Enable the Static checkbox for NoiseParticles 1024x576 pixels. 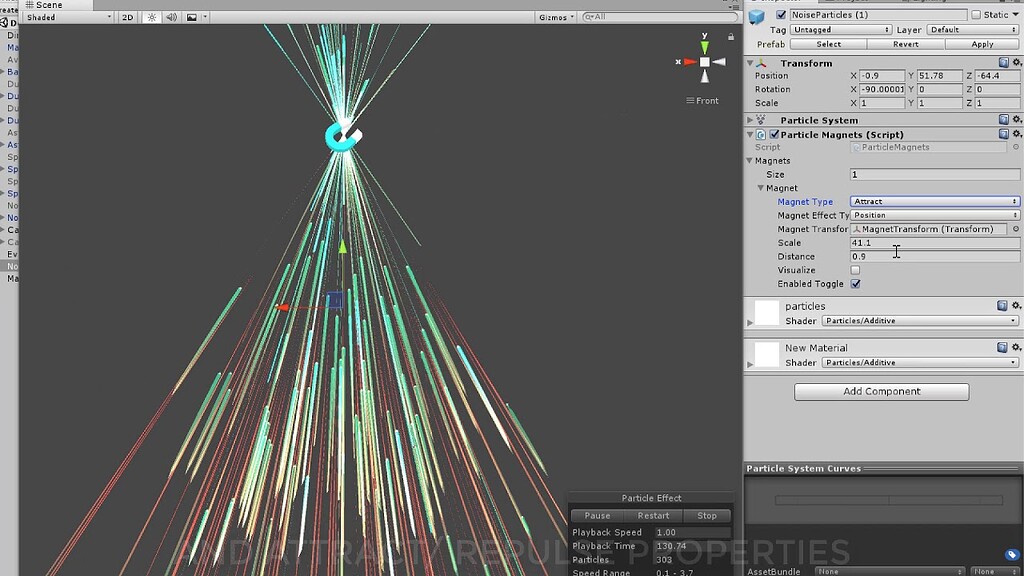[x=975, y=14]
